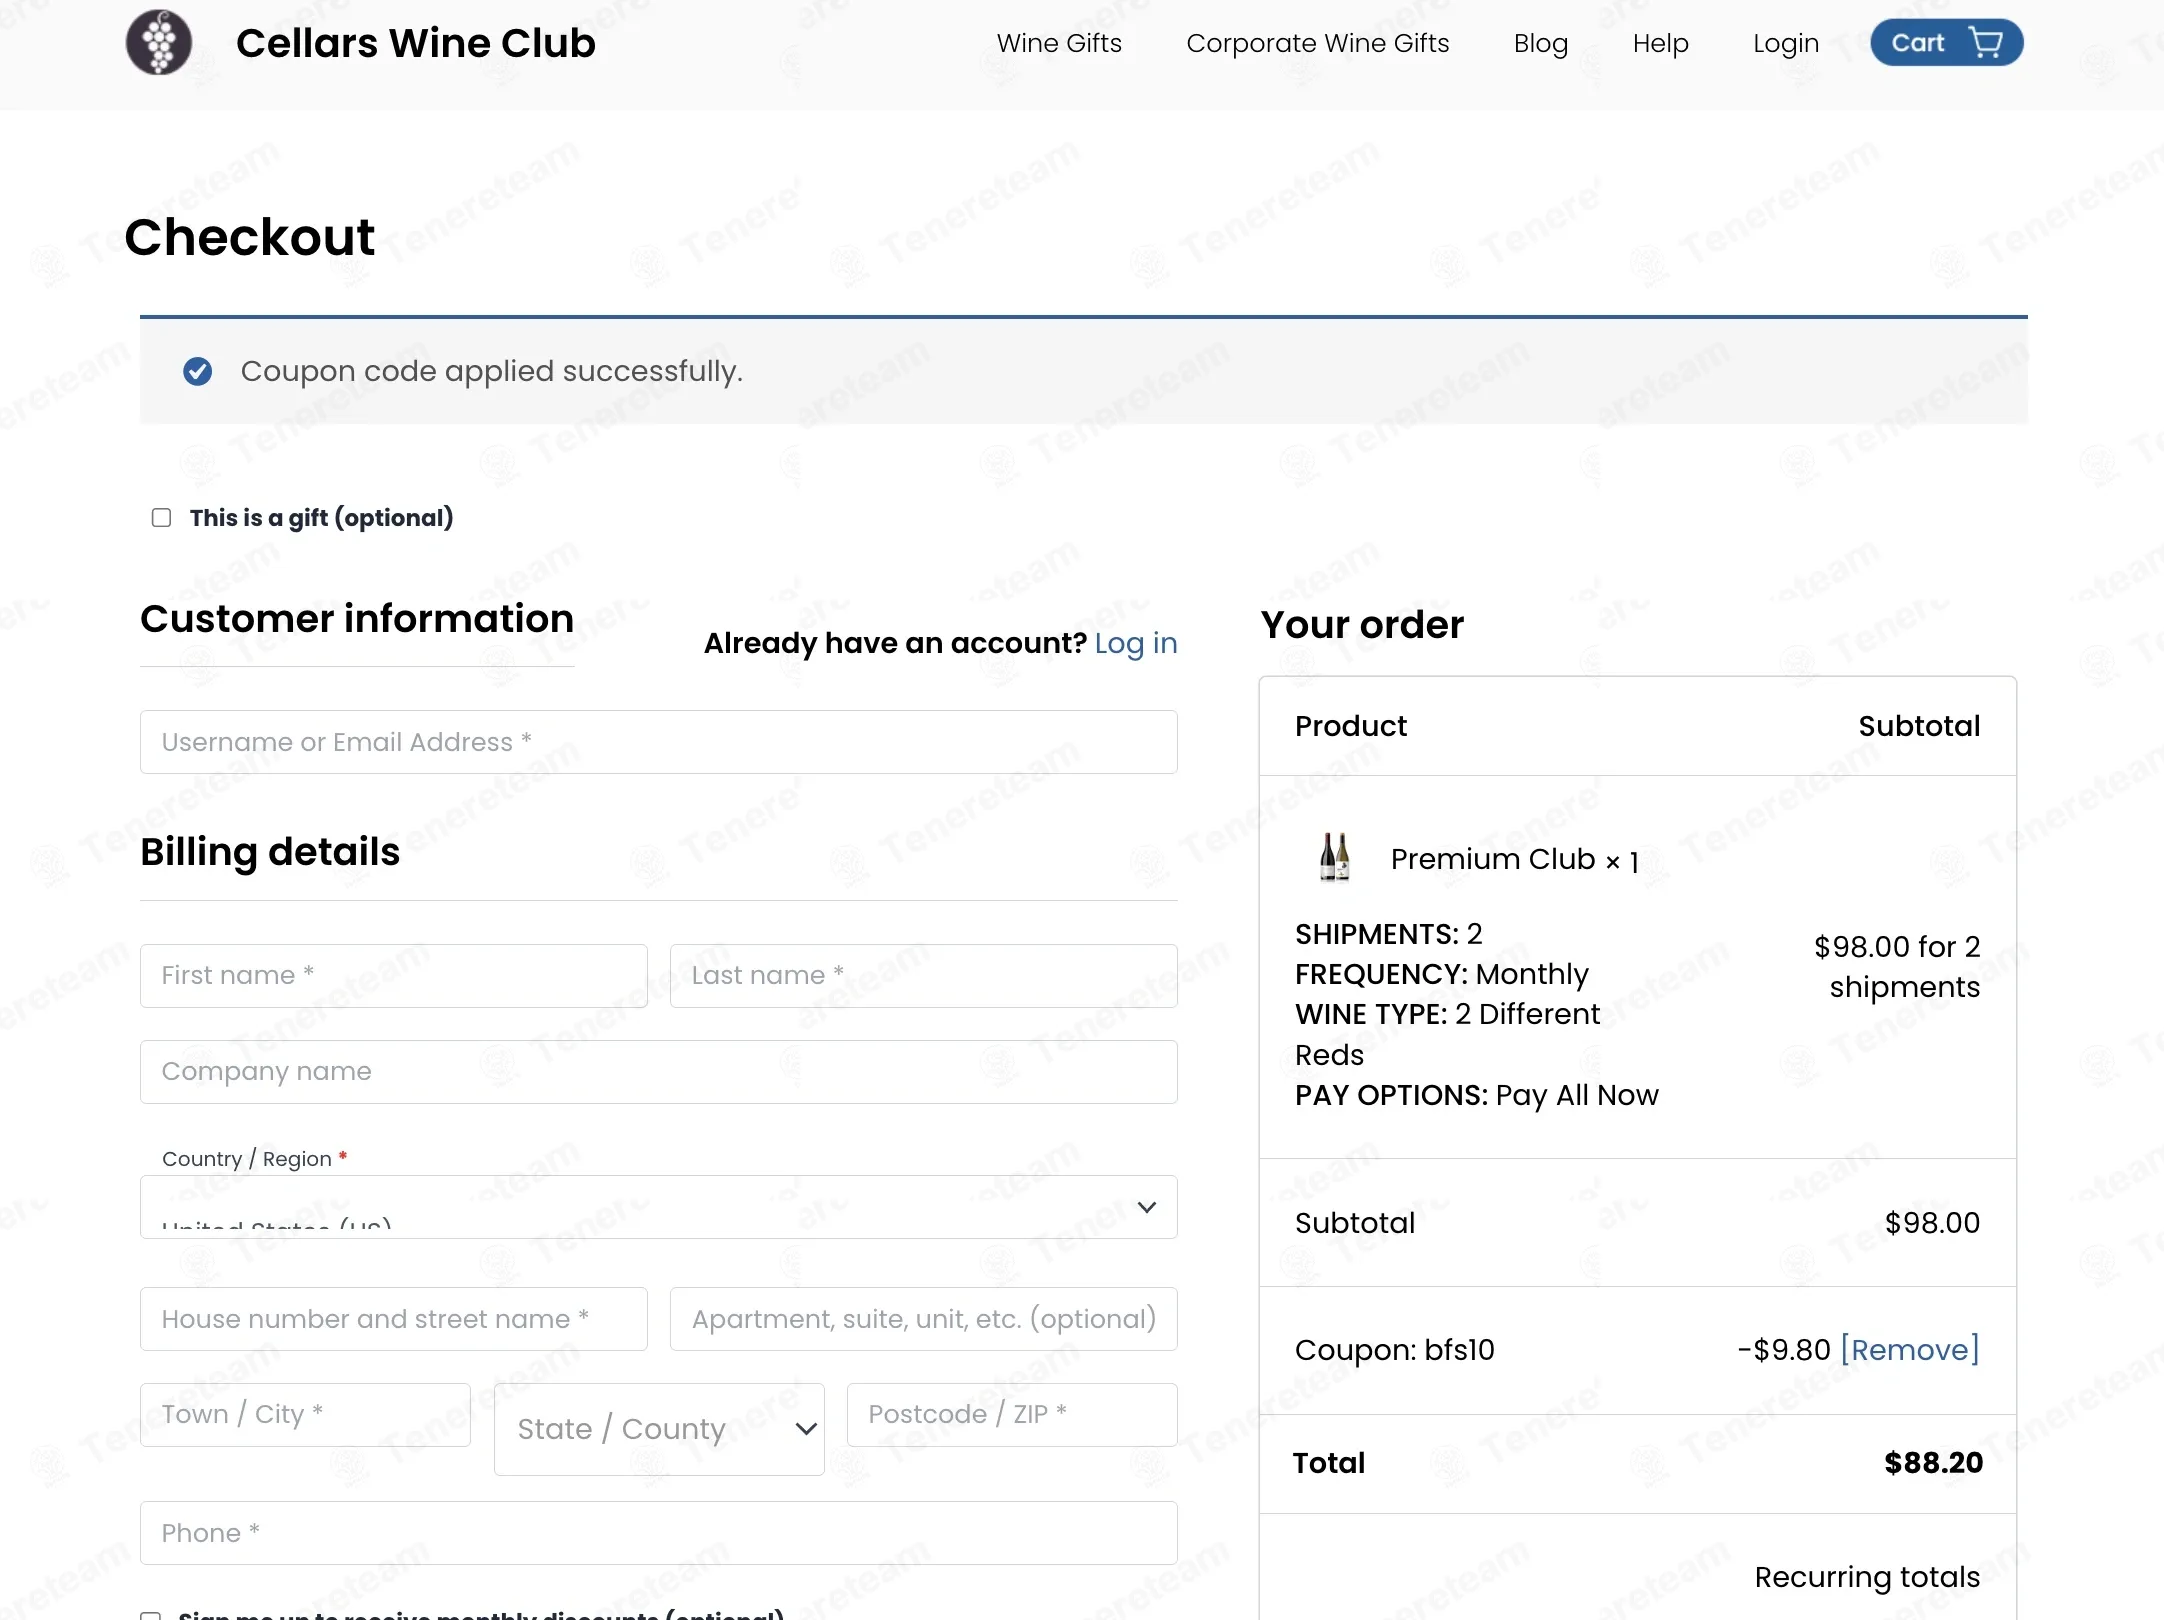This screenshot has height=1620, width=2164.
Task: Tick the monthly discounts signup checkbox
Action: click(x=150, y=1615)
